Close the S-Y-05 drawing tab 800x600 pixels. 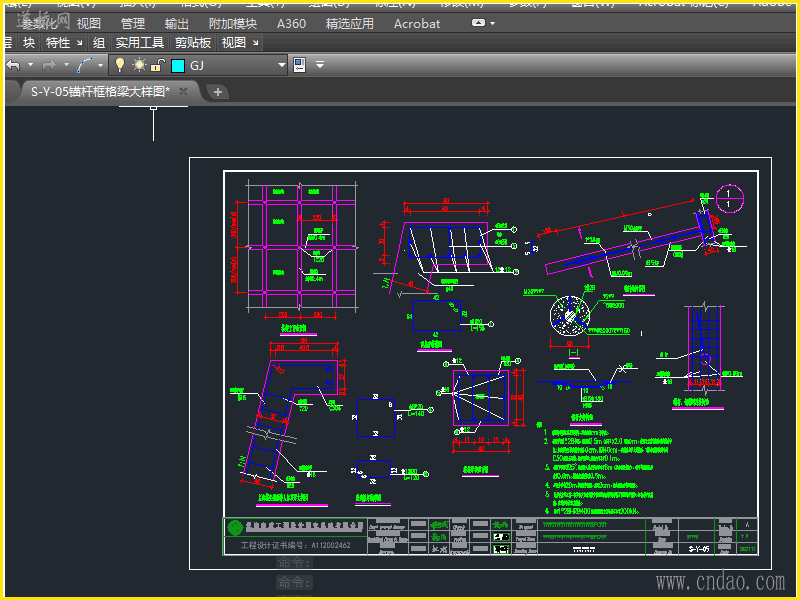click(x=184, y=91)
